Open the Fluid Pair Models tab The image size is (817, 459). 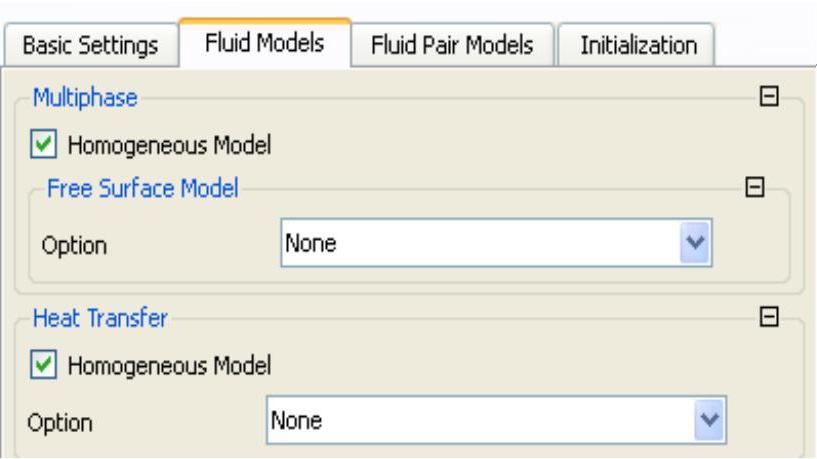pos(452,45)
